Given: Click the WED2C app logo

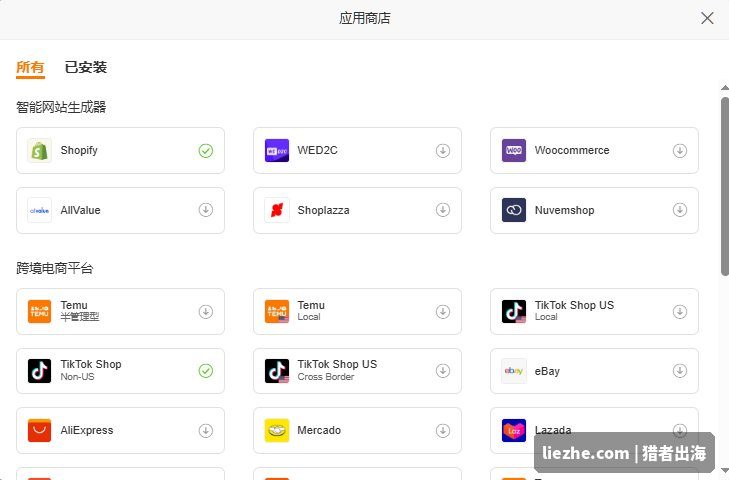Looking at the screenshot, I should [277, 151].
